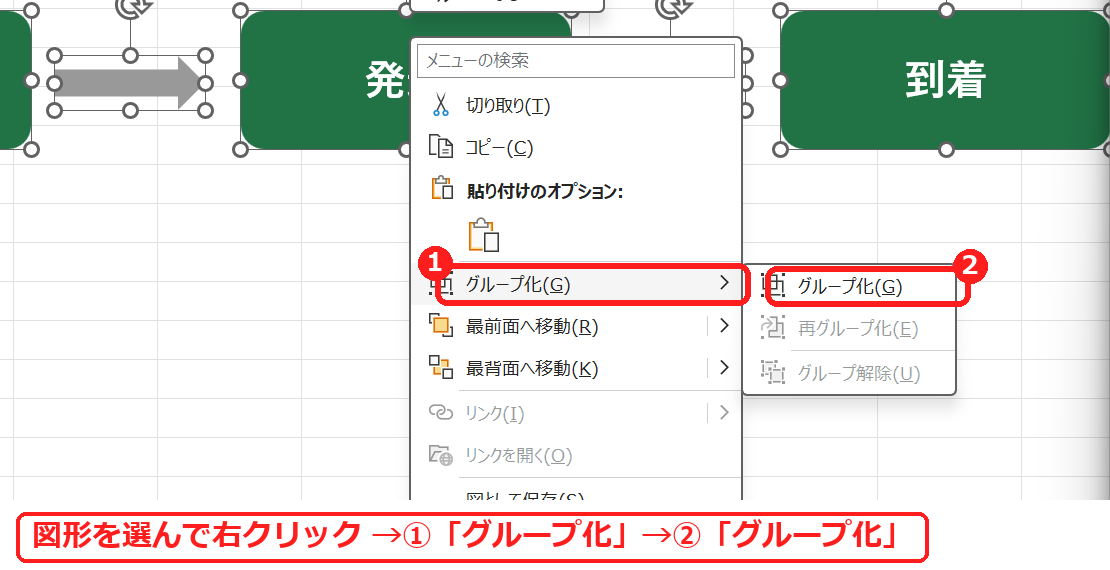Screen dimensions: 1110x570
Task: Click the Copy pages icon
Action: tap(440, 147)
